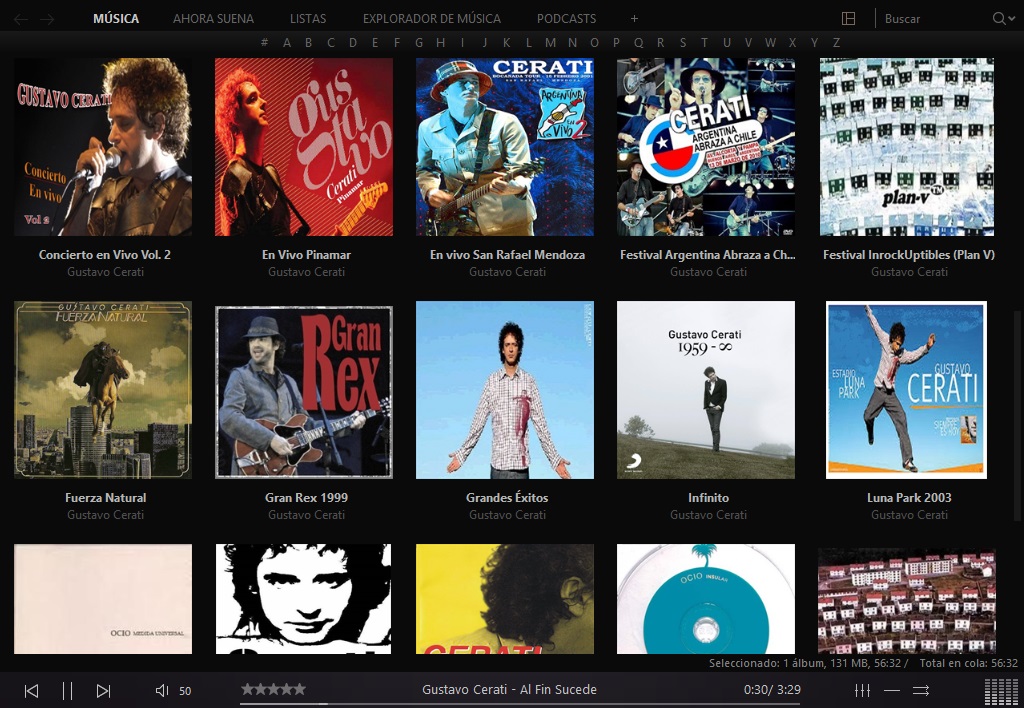The width and height of the screenshot is (1024, 708).
Task: Jump to the previous track
Action: point(30,690)
